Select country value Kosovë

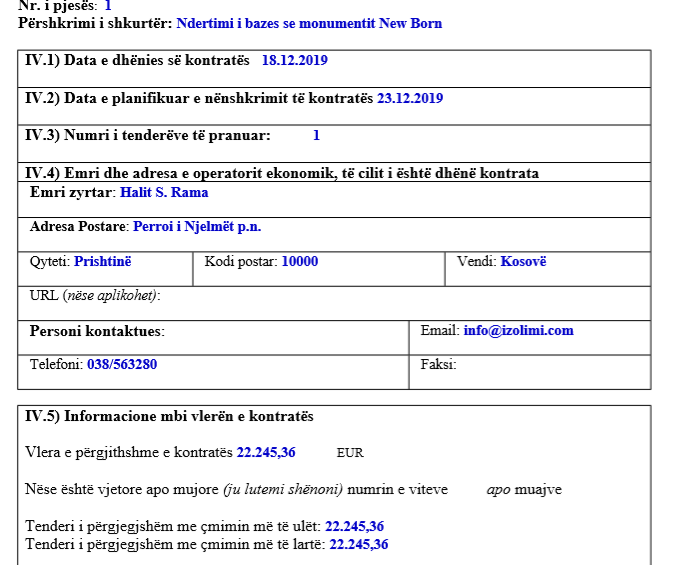pyautogui.click(x=523, y=261)
